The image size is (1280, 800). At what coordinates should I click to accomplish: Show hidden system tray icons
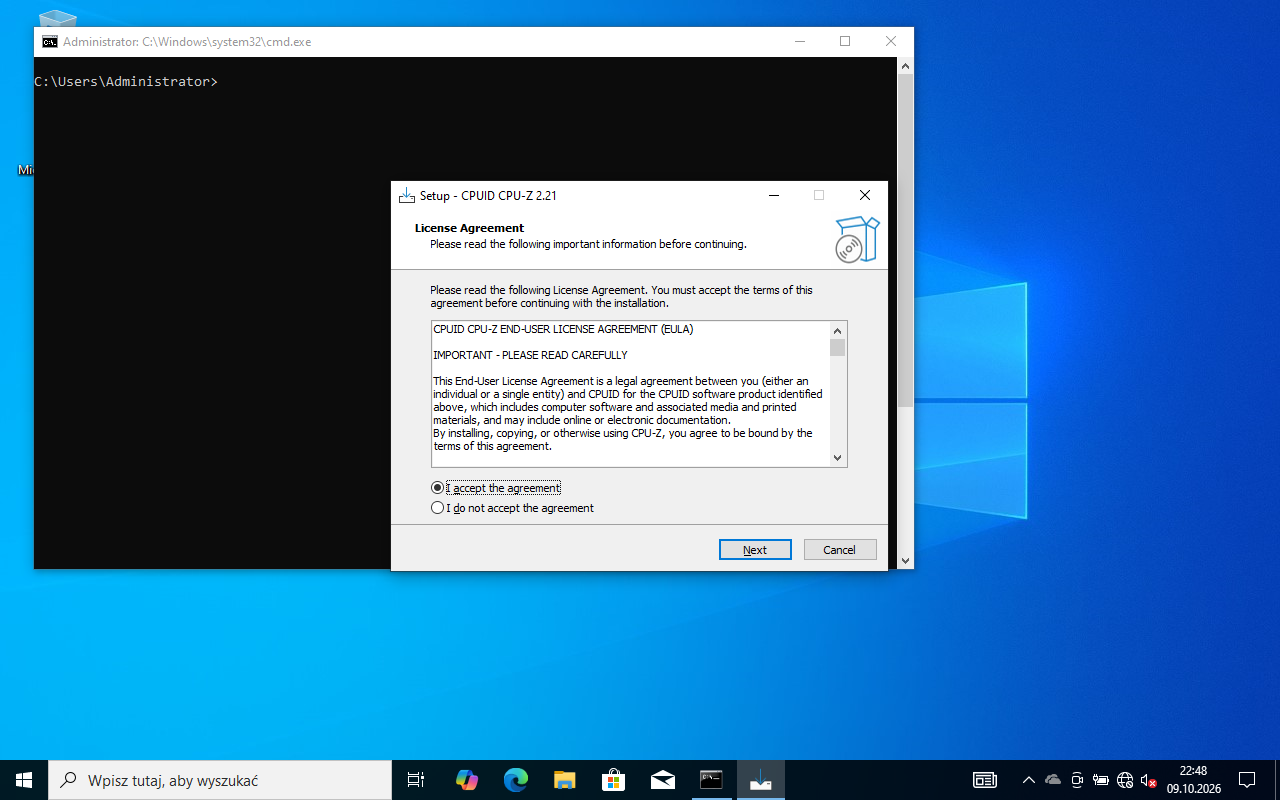pyautogui.click(x=1028, y=780)
